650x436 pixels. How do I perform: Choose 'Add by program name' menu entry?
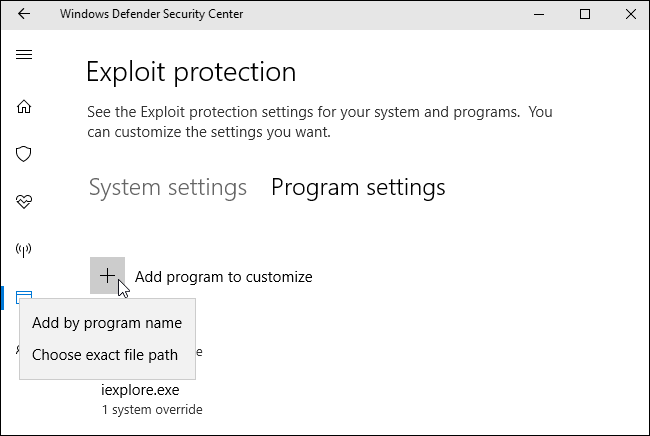tap(107, 323)
